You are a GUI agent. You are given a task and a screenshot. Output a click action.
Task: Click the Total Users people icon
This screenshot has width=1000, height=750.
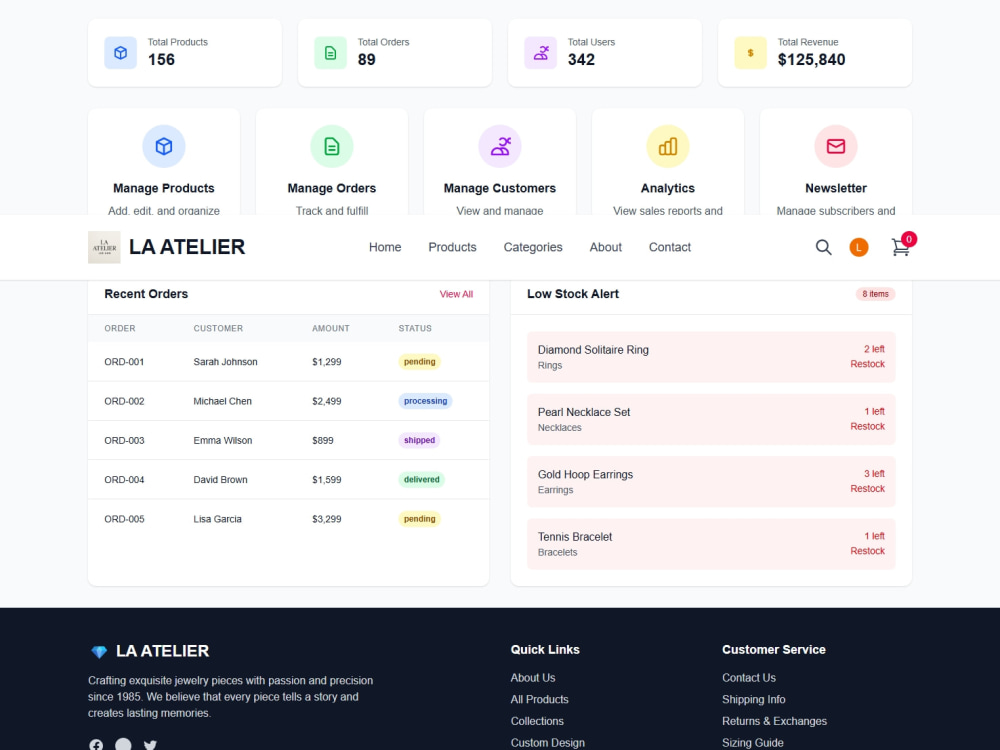pyautogui.click(x=540, y=53)
